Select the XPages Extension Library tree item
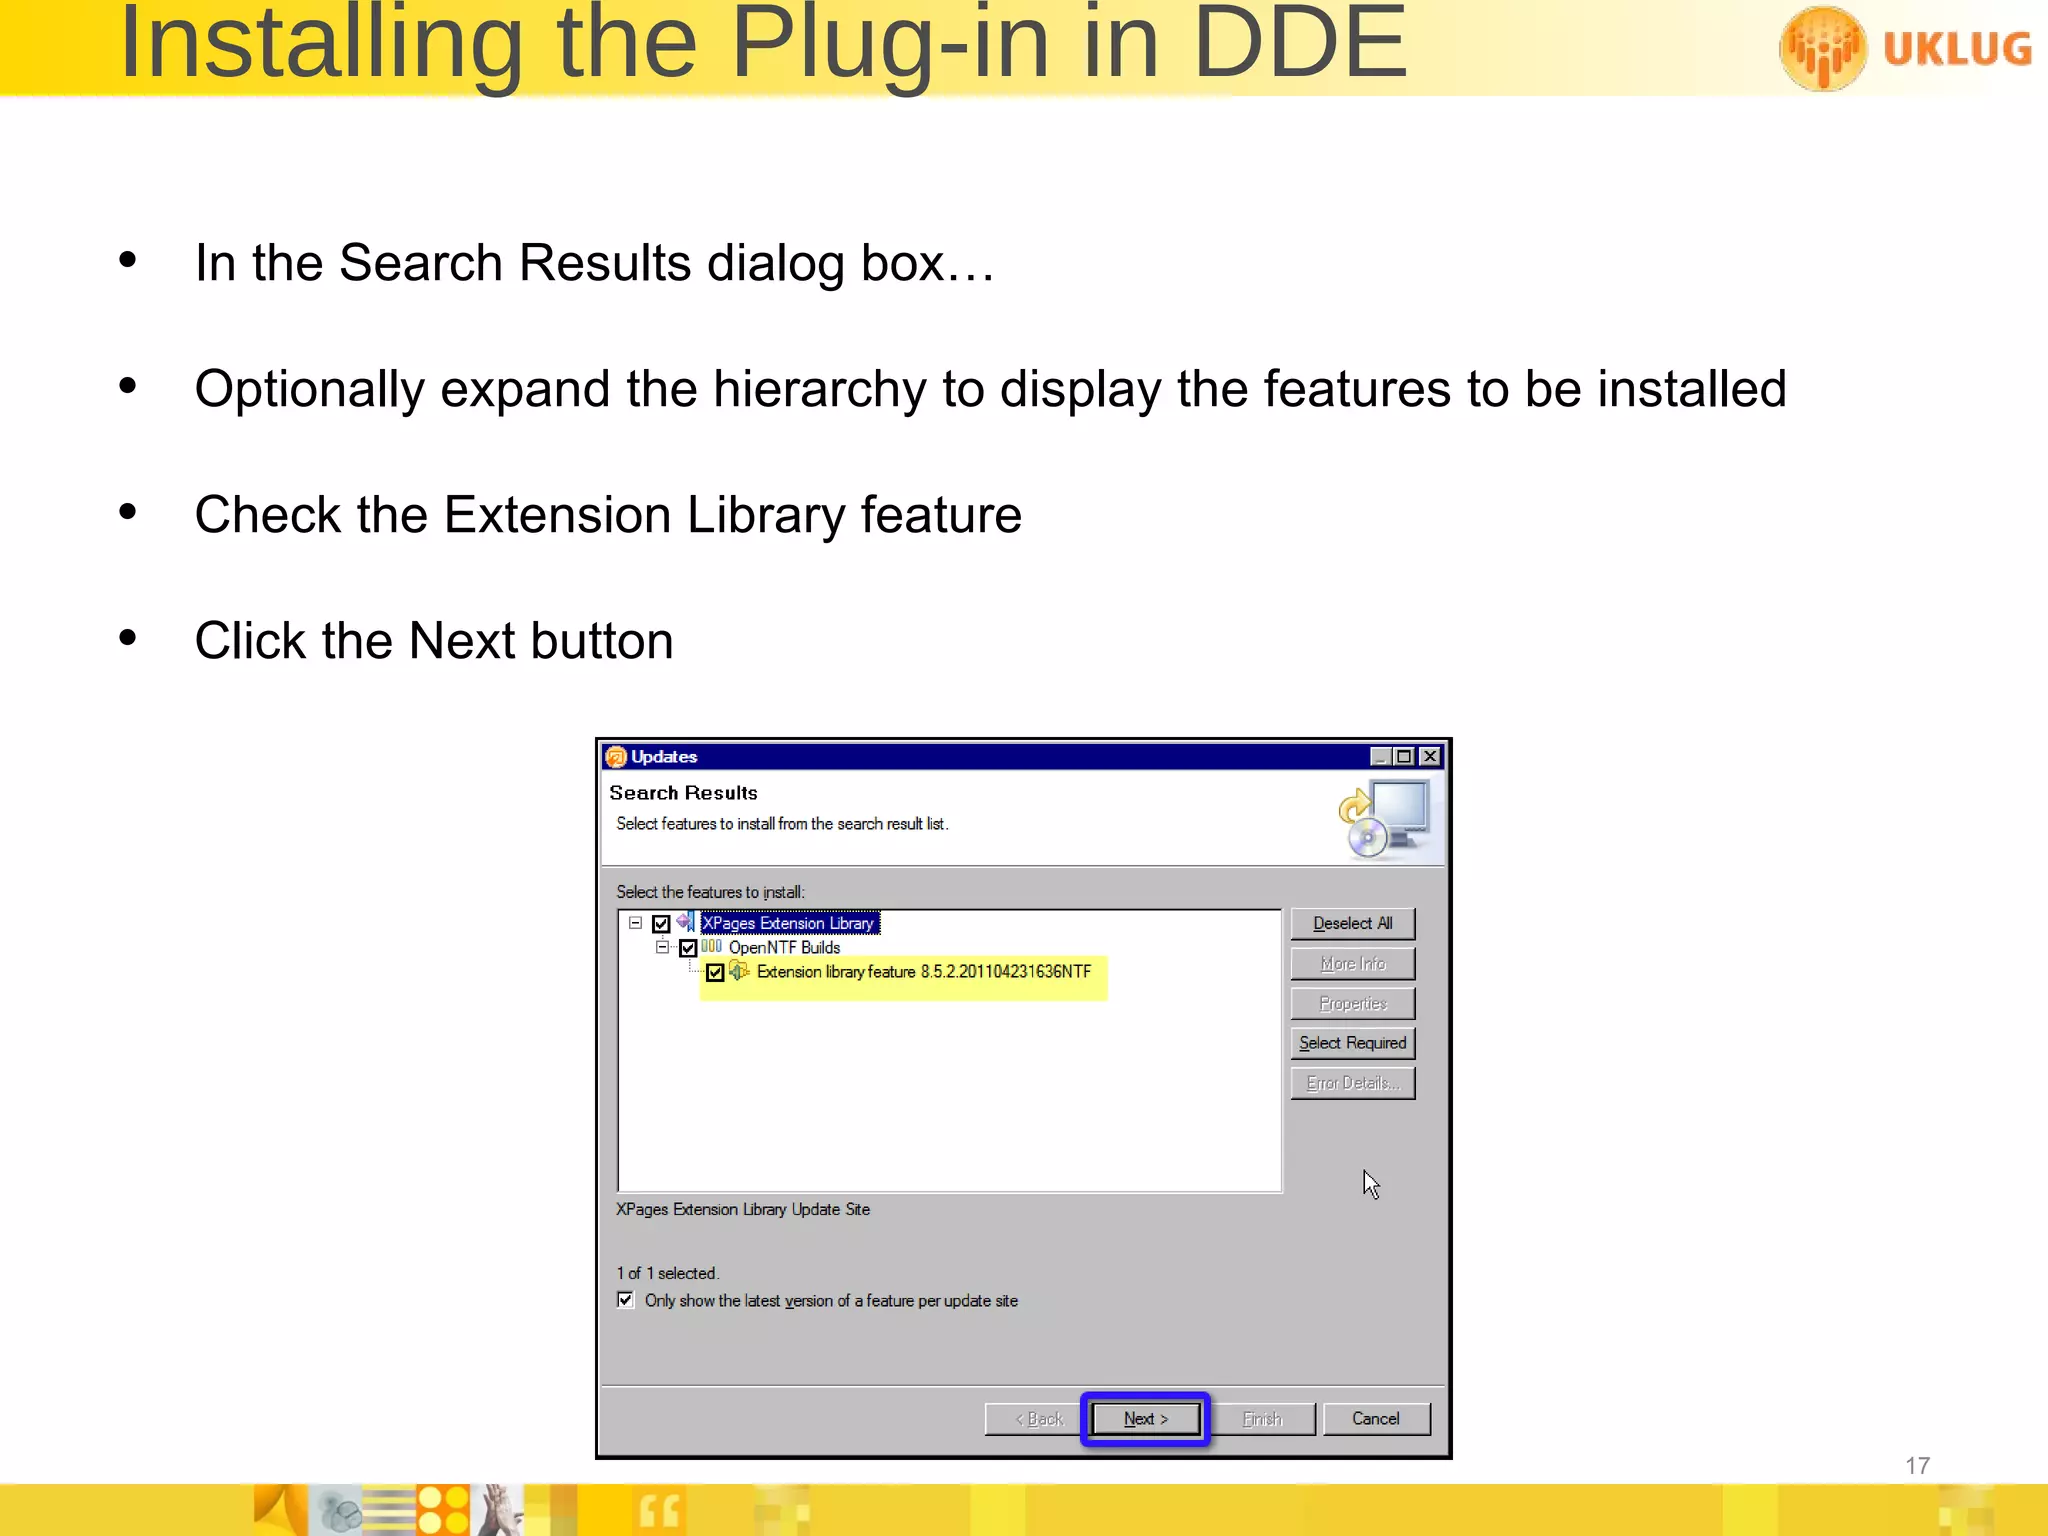 point(789,923)
